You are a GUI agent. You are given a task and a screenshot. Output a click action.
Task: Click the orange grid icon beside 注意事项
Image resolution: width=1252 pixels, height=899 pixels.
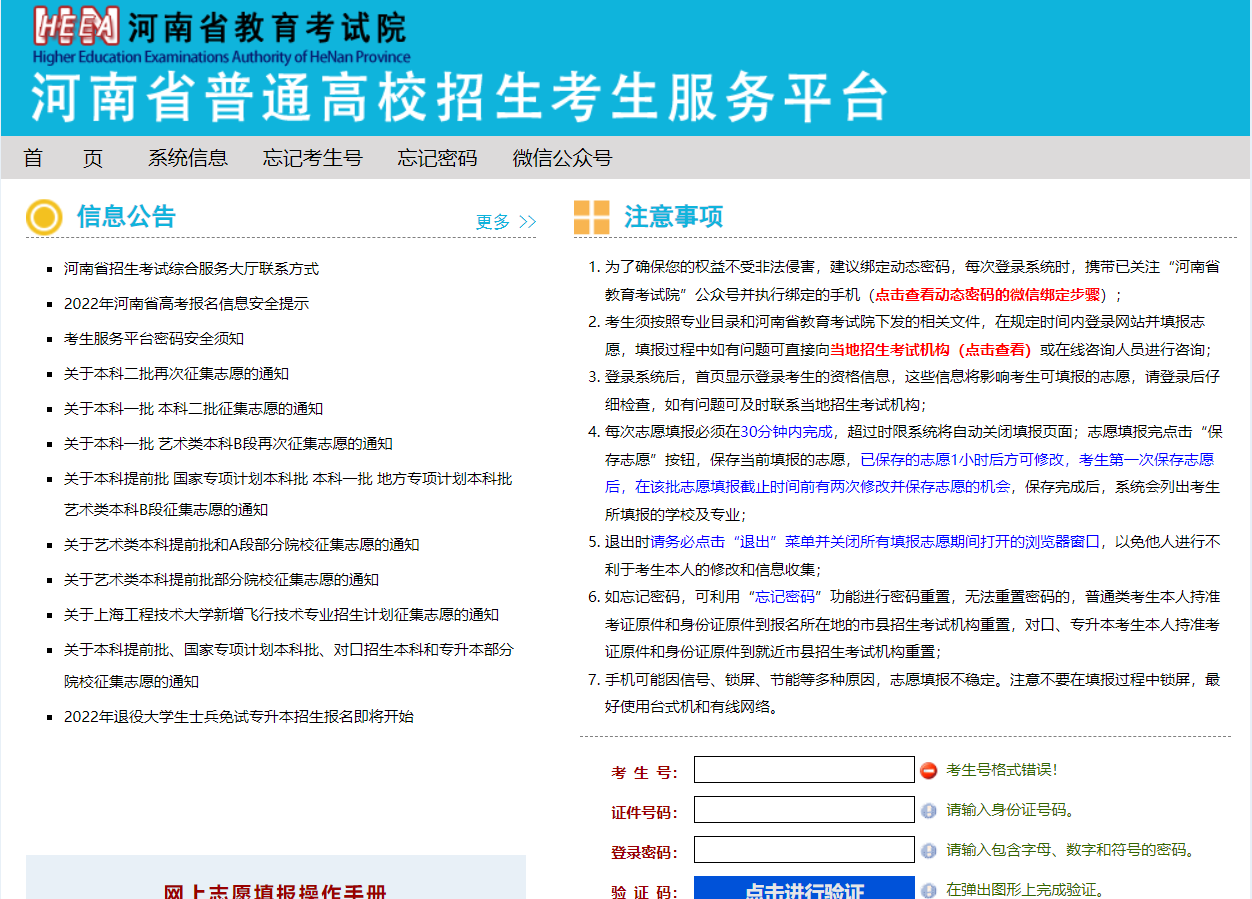[591, 217]
